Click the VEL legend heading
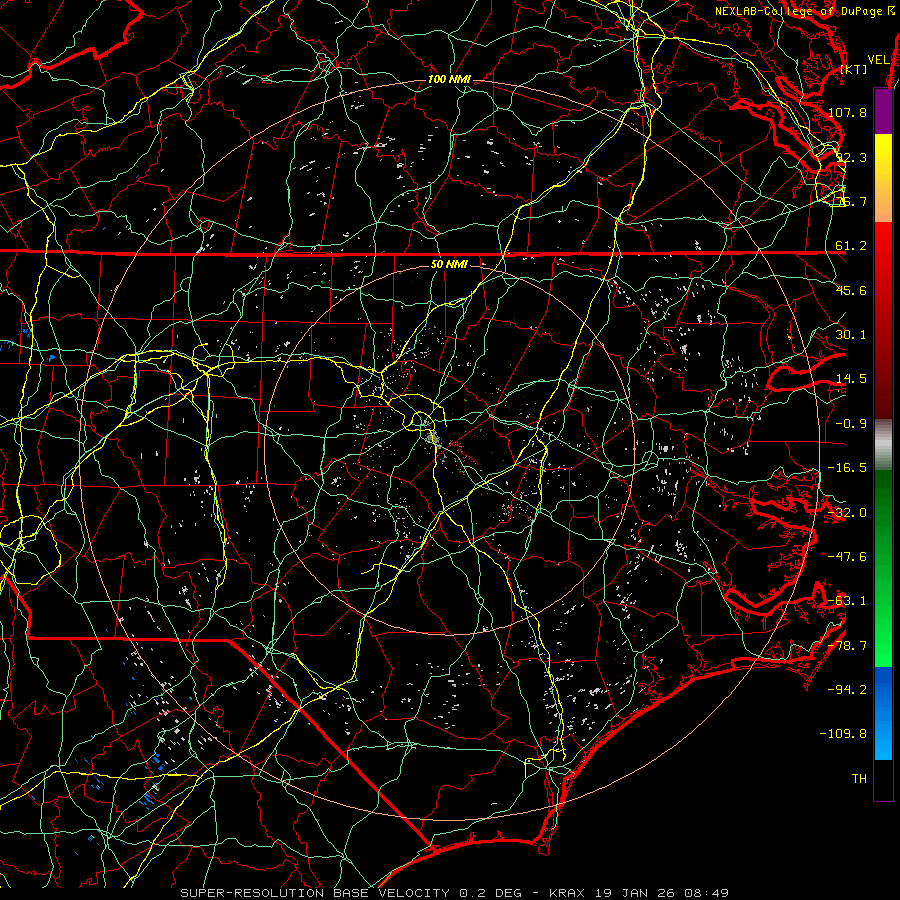900x900 pixels. 878,60
